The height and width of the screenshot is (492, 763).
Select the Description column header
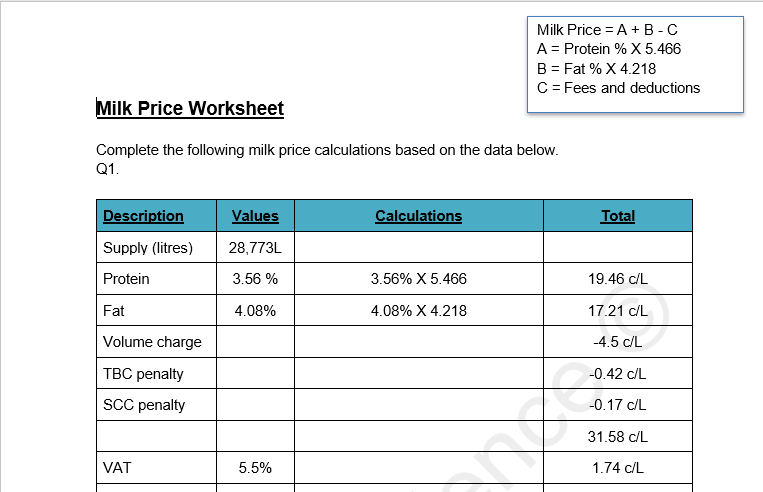143,216
